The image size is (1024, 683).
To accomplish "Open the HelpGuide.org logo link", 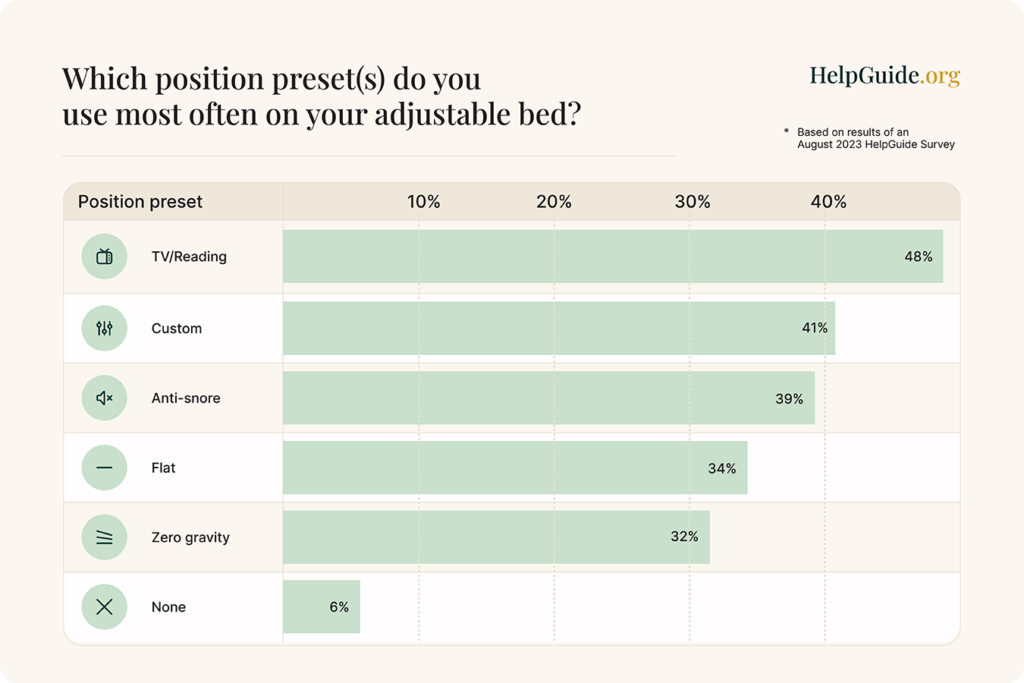I will click(884, 76).
